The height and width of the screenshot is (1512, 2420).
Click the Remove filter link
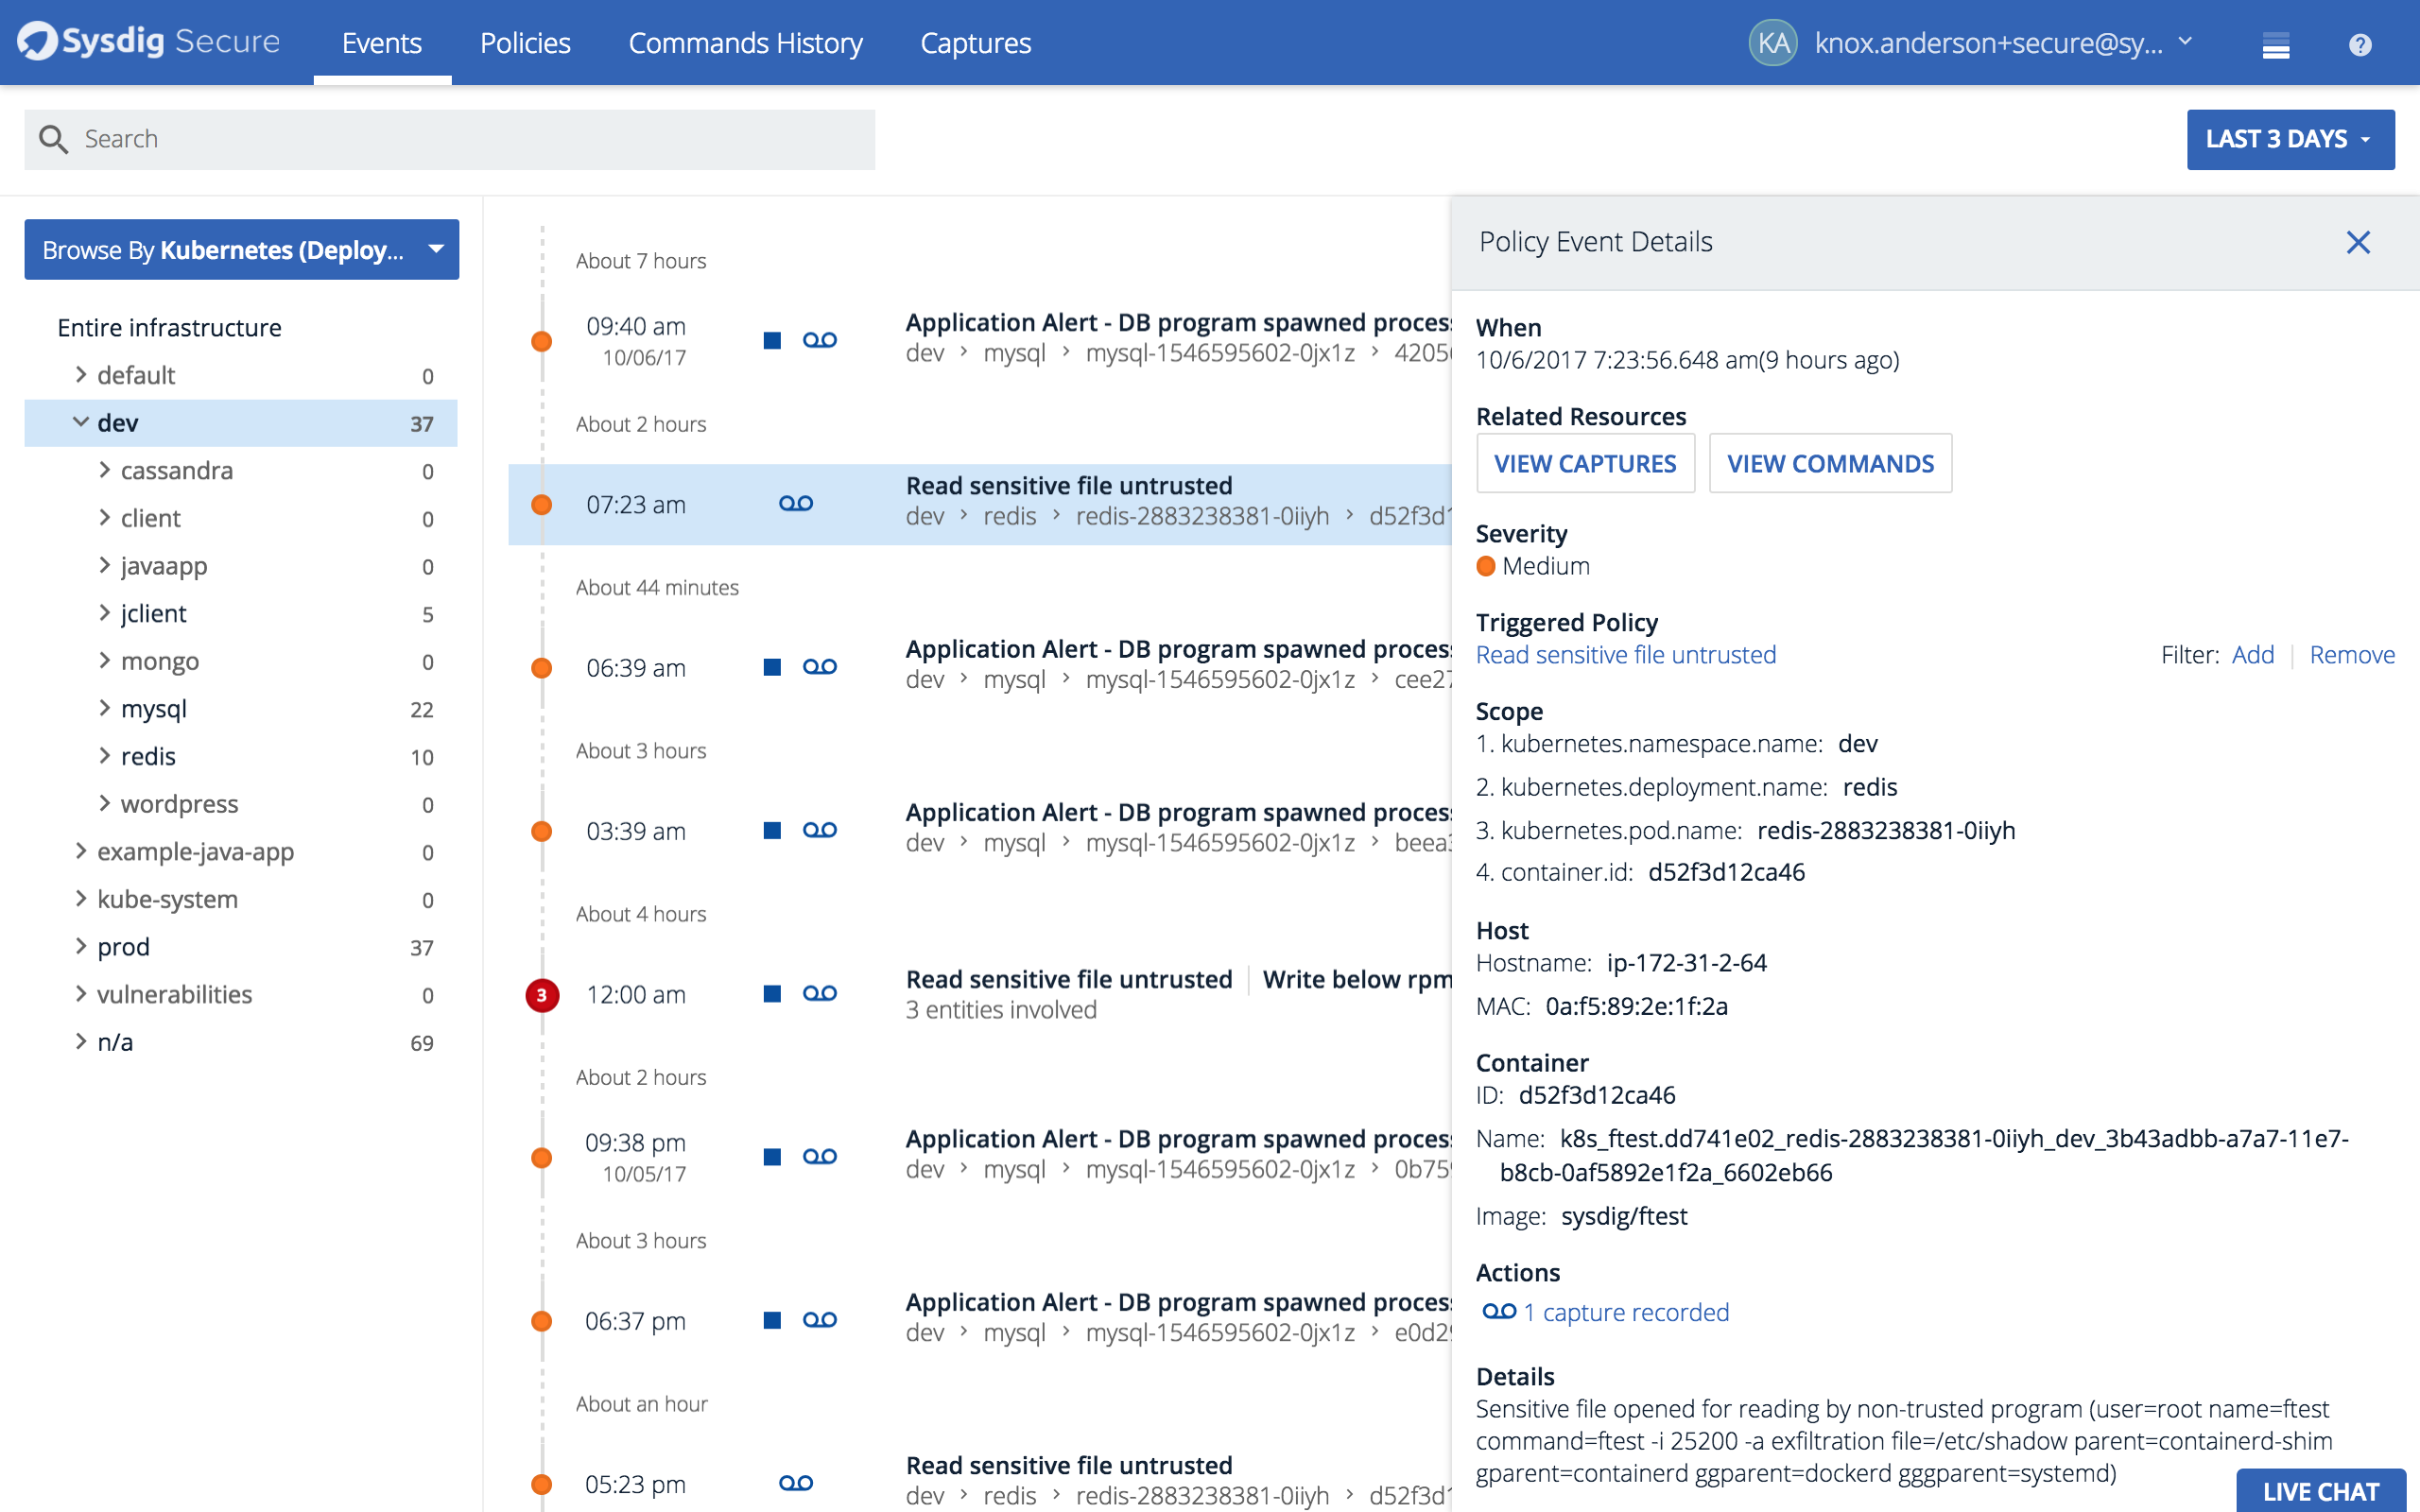2352,655
